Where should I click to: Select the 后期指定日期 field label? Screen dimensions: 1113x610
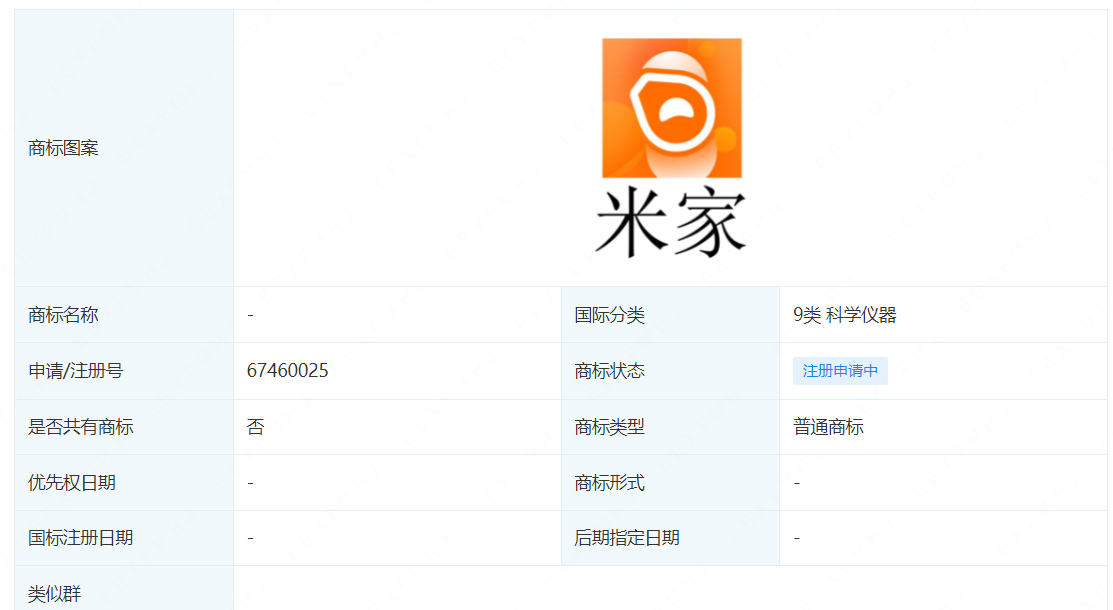(x=627, y=538)
